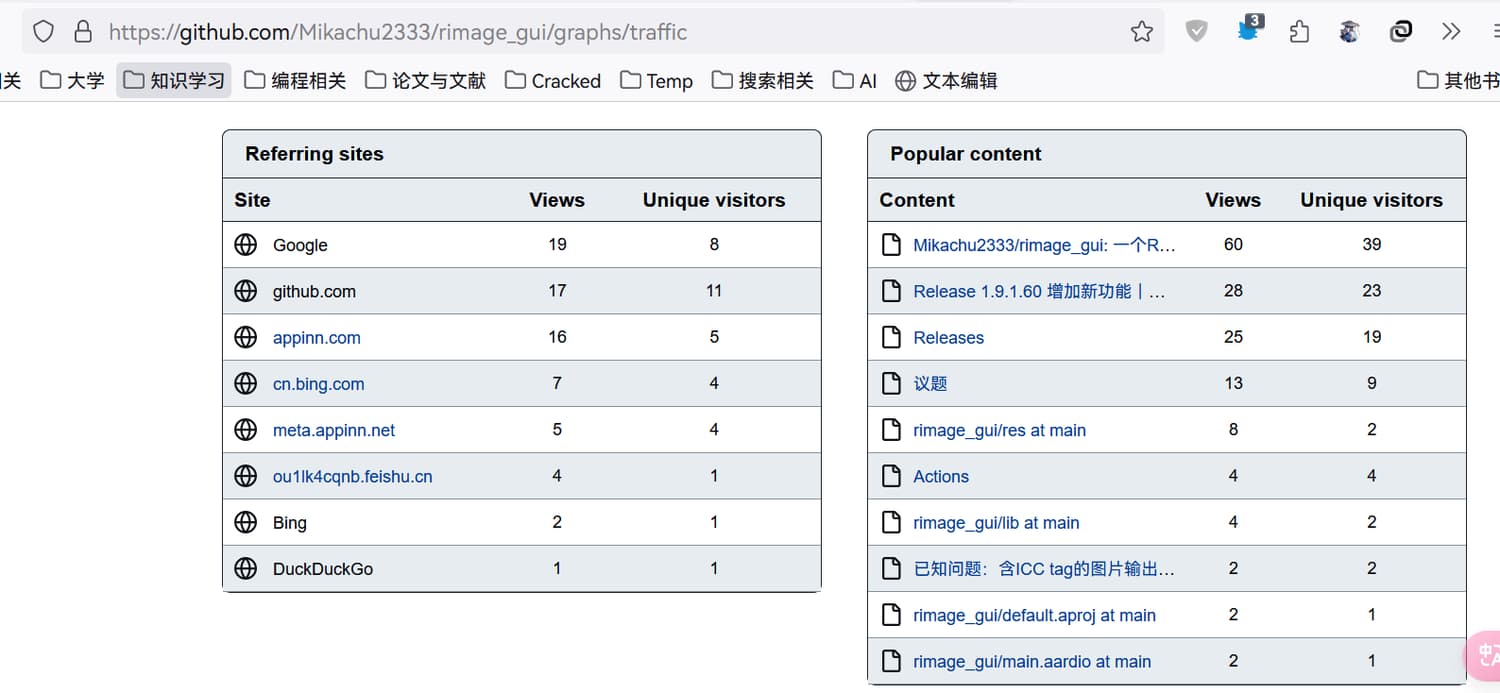Open the meta.appinn.net referrer link
The width and height of the screenshot is (1500, 693).
click(333, 430)
